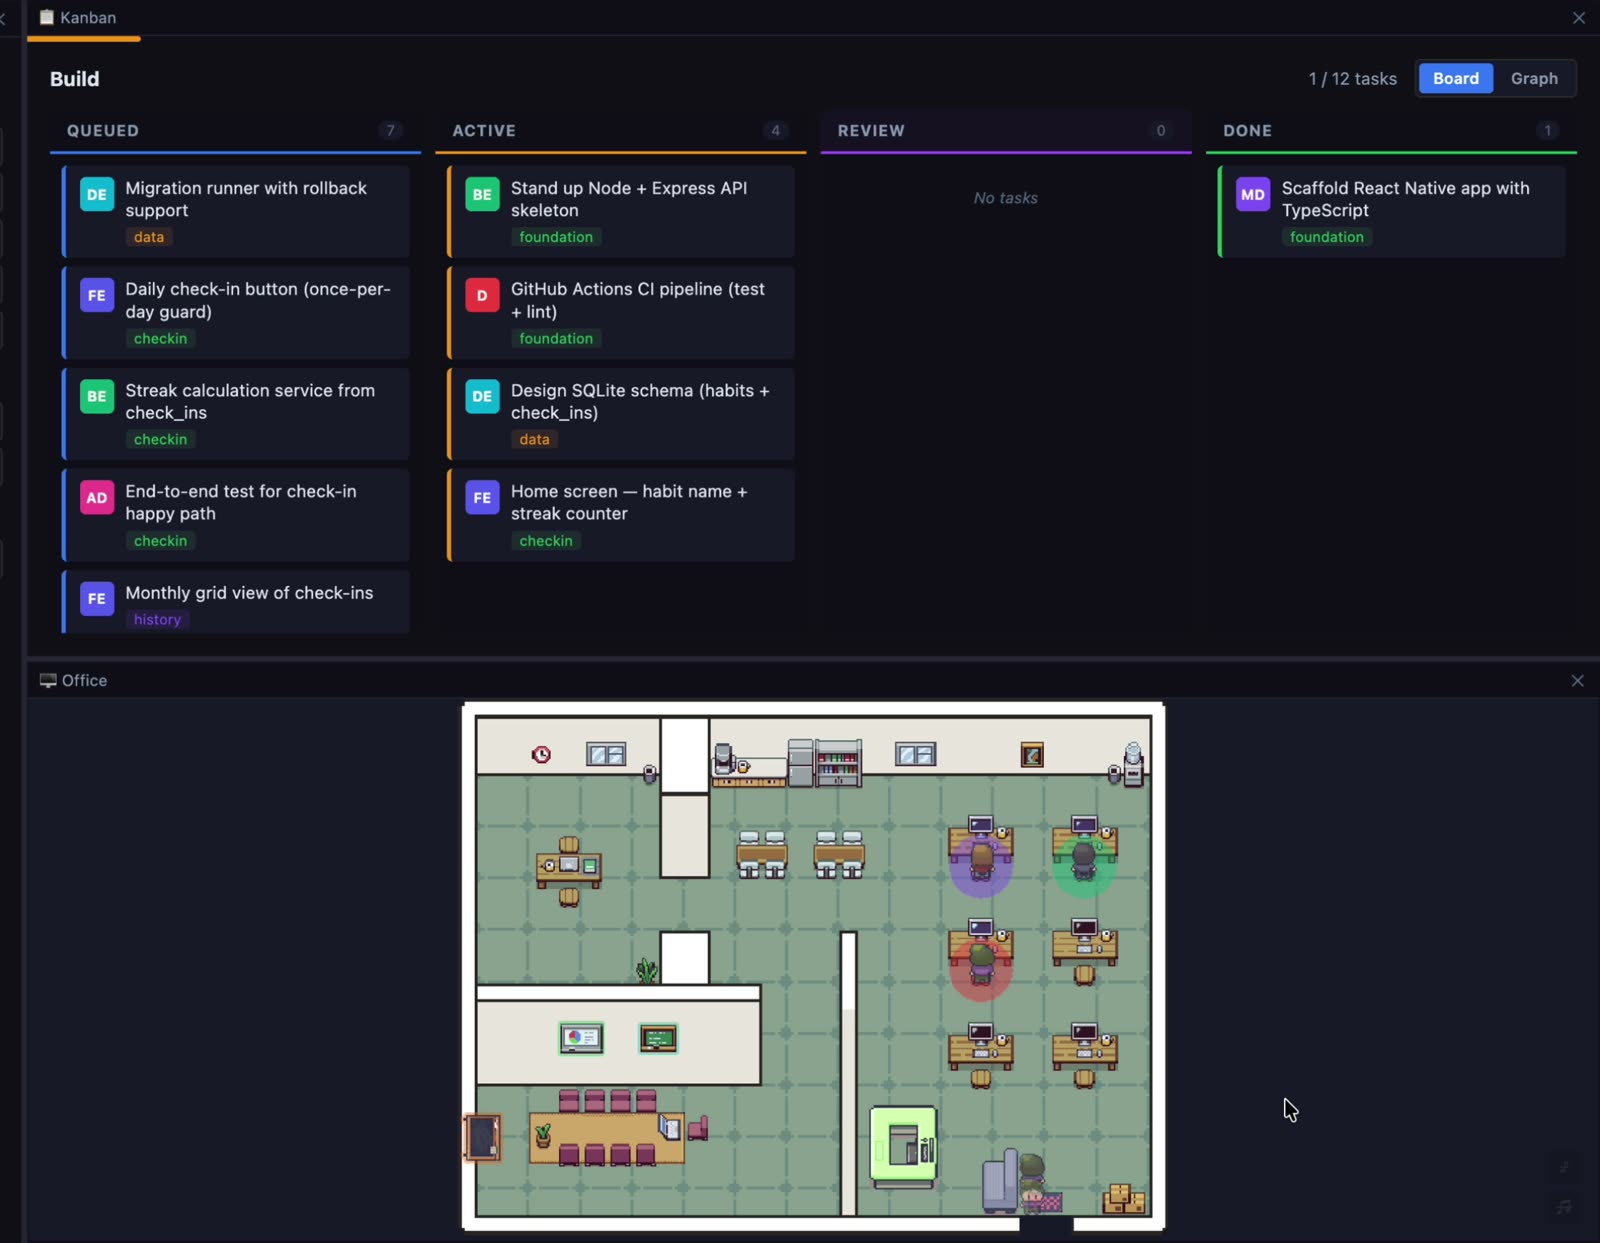Viewport: 1600px width, 1243px height.
Task: Click the 7 count badge in QUEUED column
Action: [391, 130]
